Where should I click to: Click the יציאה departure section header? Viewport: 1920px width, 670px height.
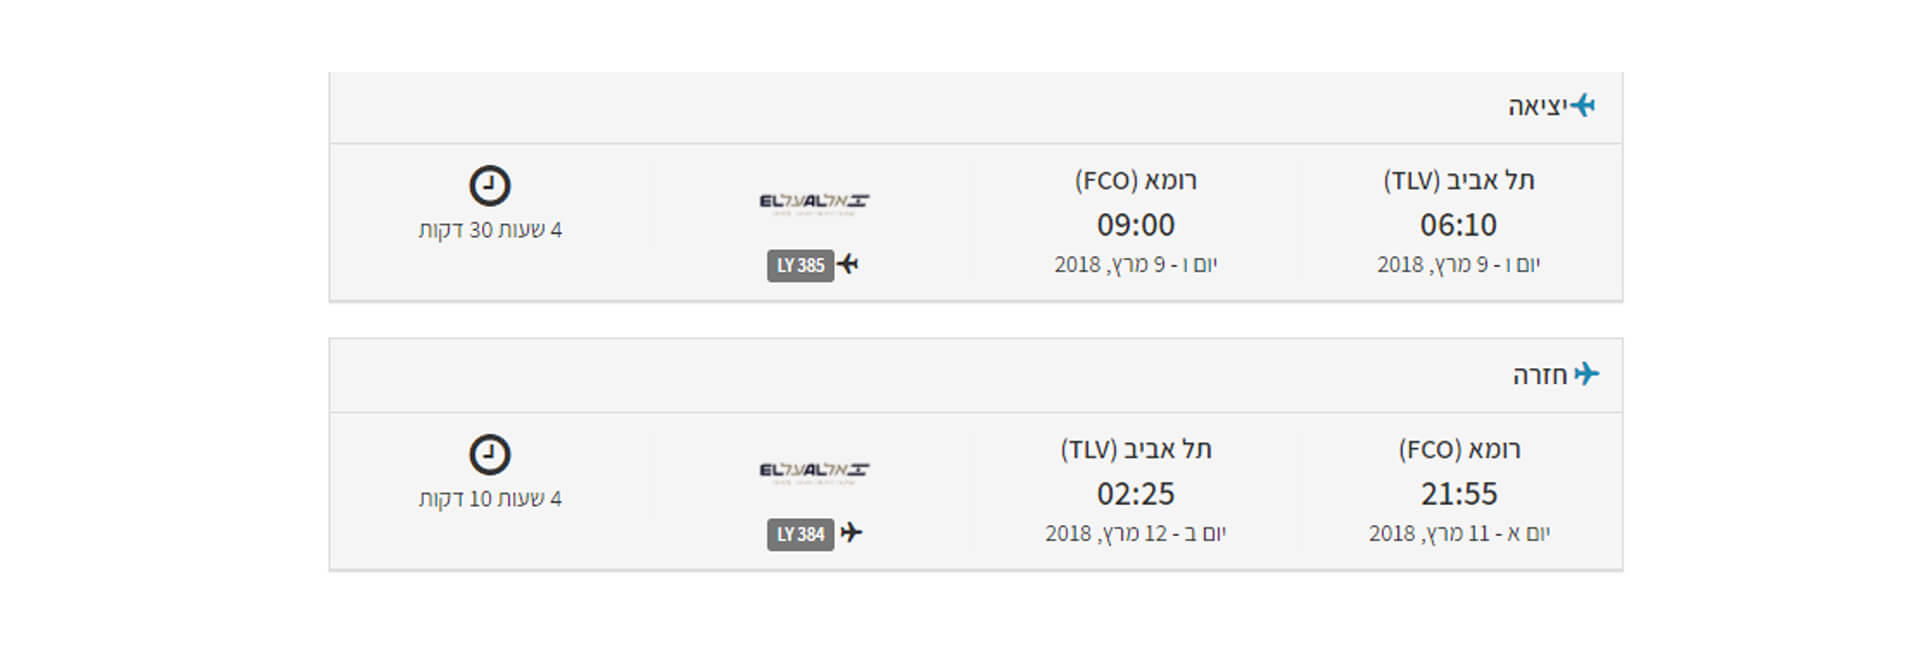(x=1537, y=107)
